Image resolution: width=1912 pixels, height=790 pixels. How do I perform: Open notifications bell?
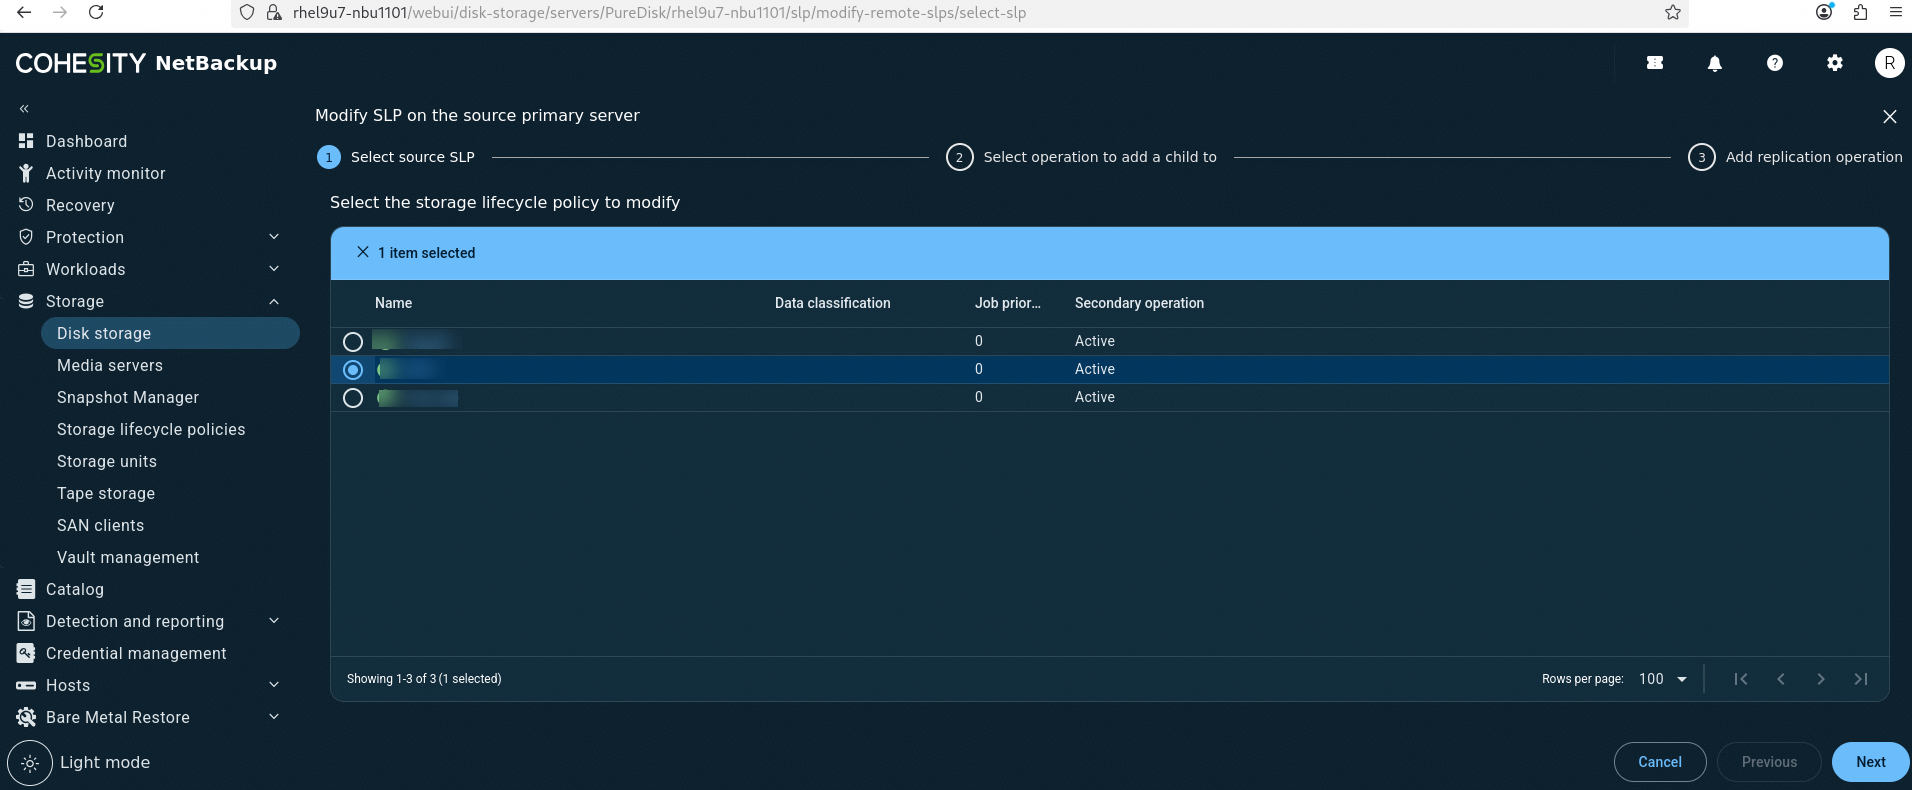(1715, 63)
